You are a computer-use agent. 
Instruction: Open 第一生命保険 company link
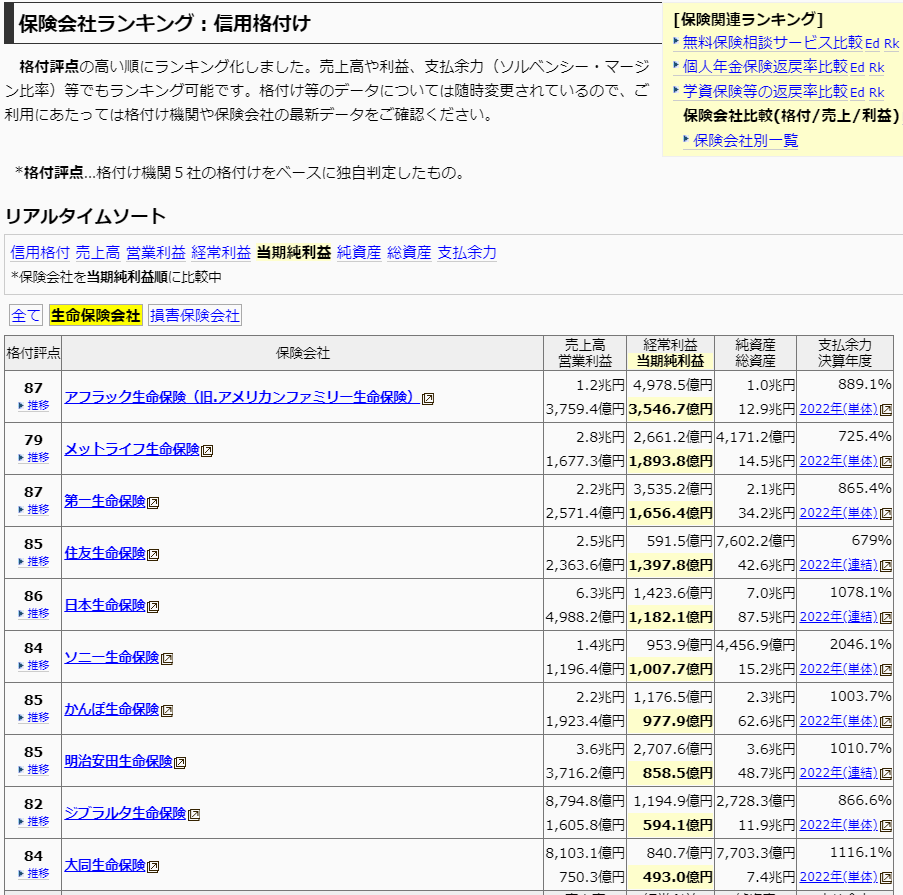[x=104, y=501]
